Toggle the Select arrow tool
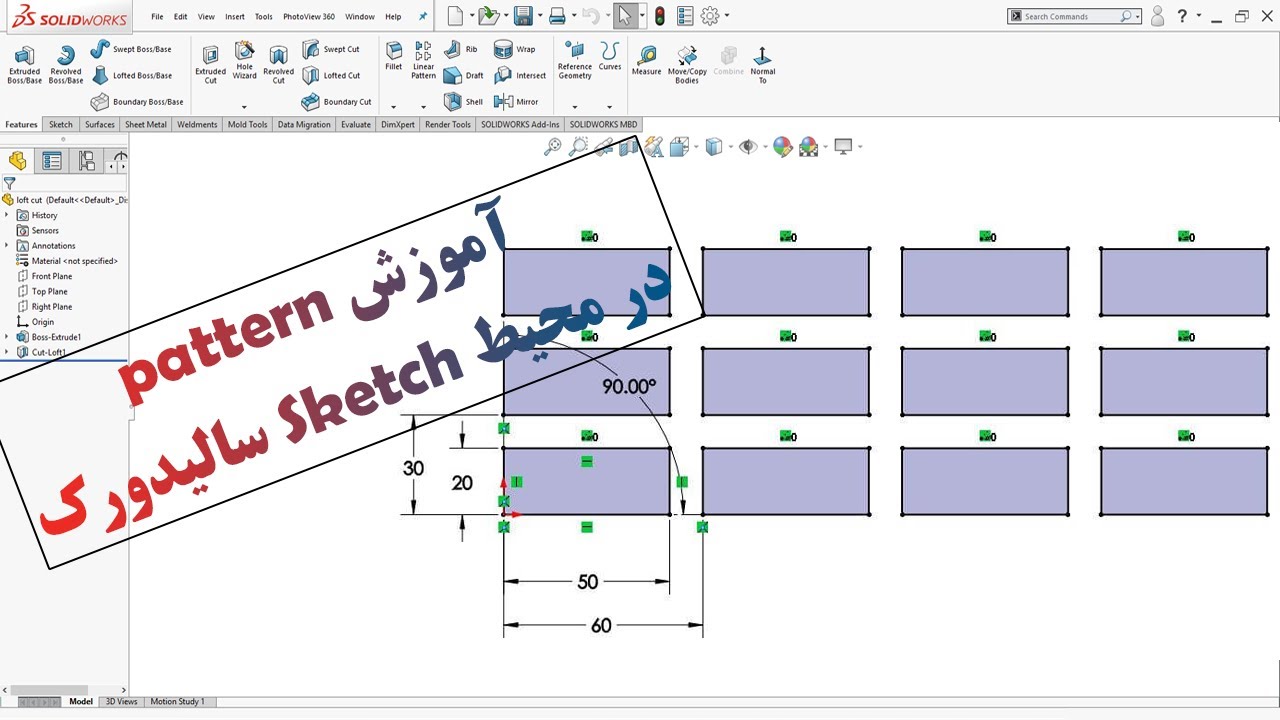This screenshot has width=1280, height=720. tap(624, 16)
